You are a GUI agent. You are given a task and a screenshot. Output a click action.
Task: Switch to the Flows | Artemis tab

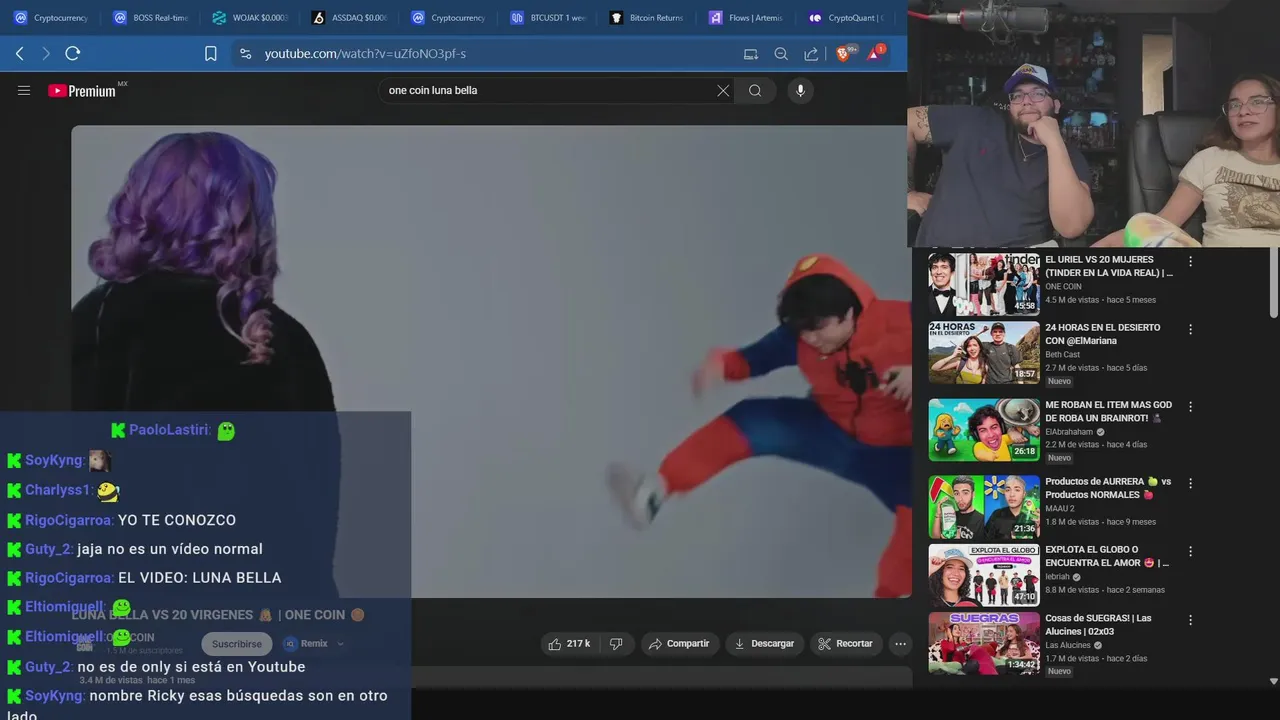(x=746, y=18)
